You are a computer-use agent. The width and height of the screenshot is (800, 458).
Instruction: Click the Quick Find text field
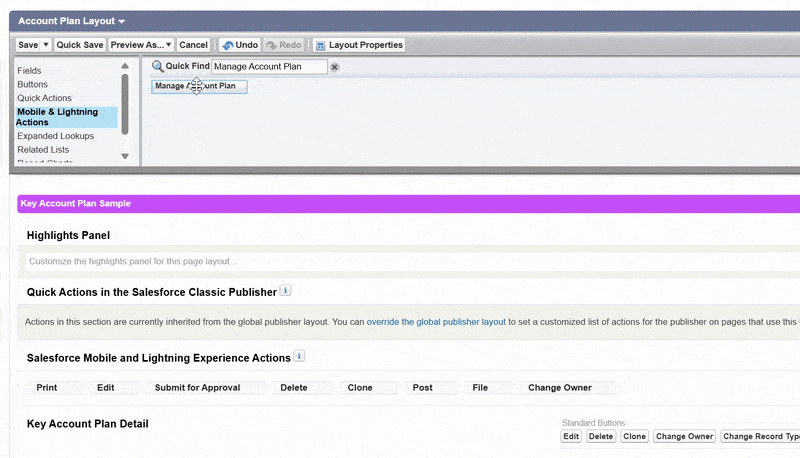[x=269, y=67]
